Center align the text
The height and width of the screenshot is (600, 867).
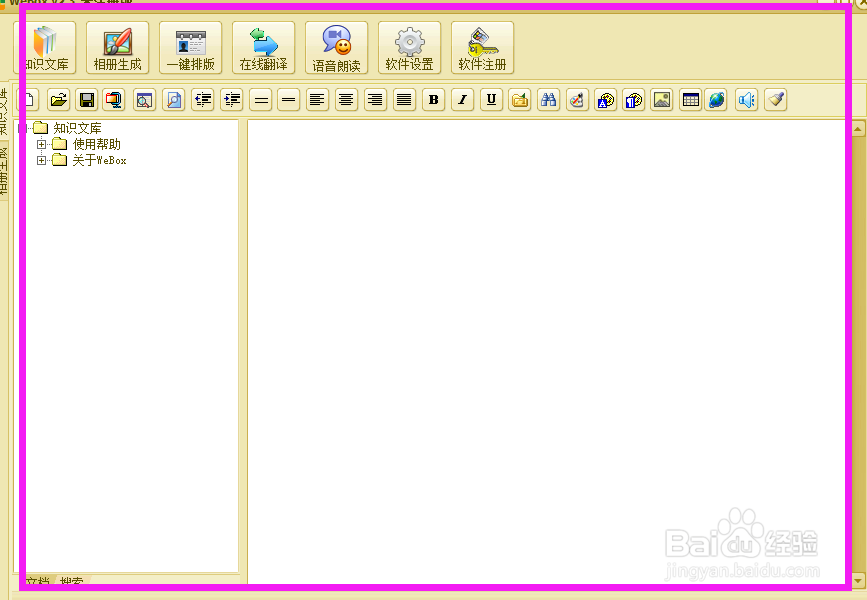pos(346,100)
